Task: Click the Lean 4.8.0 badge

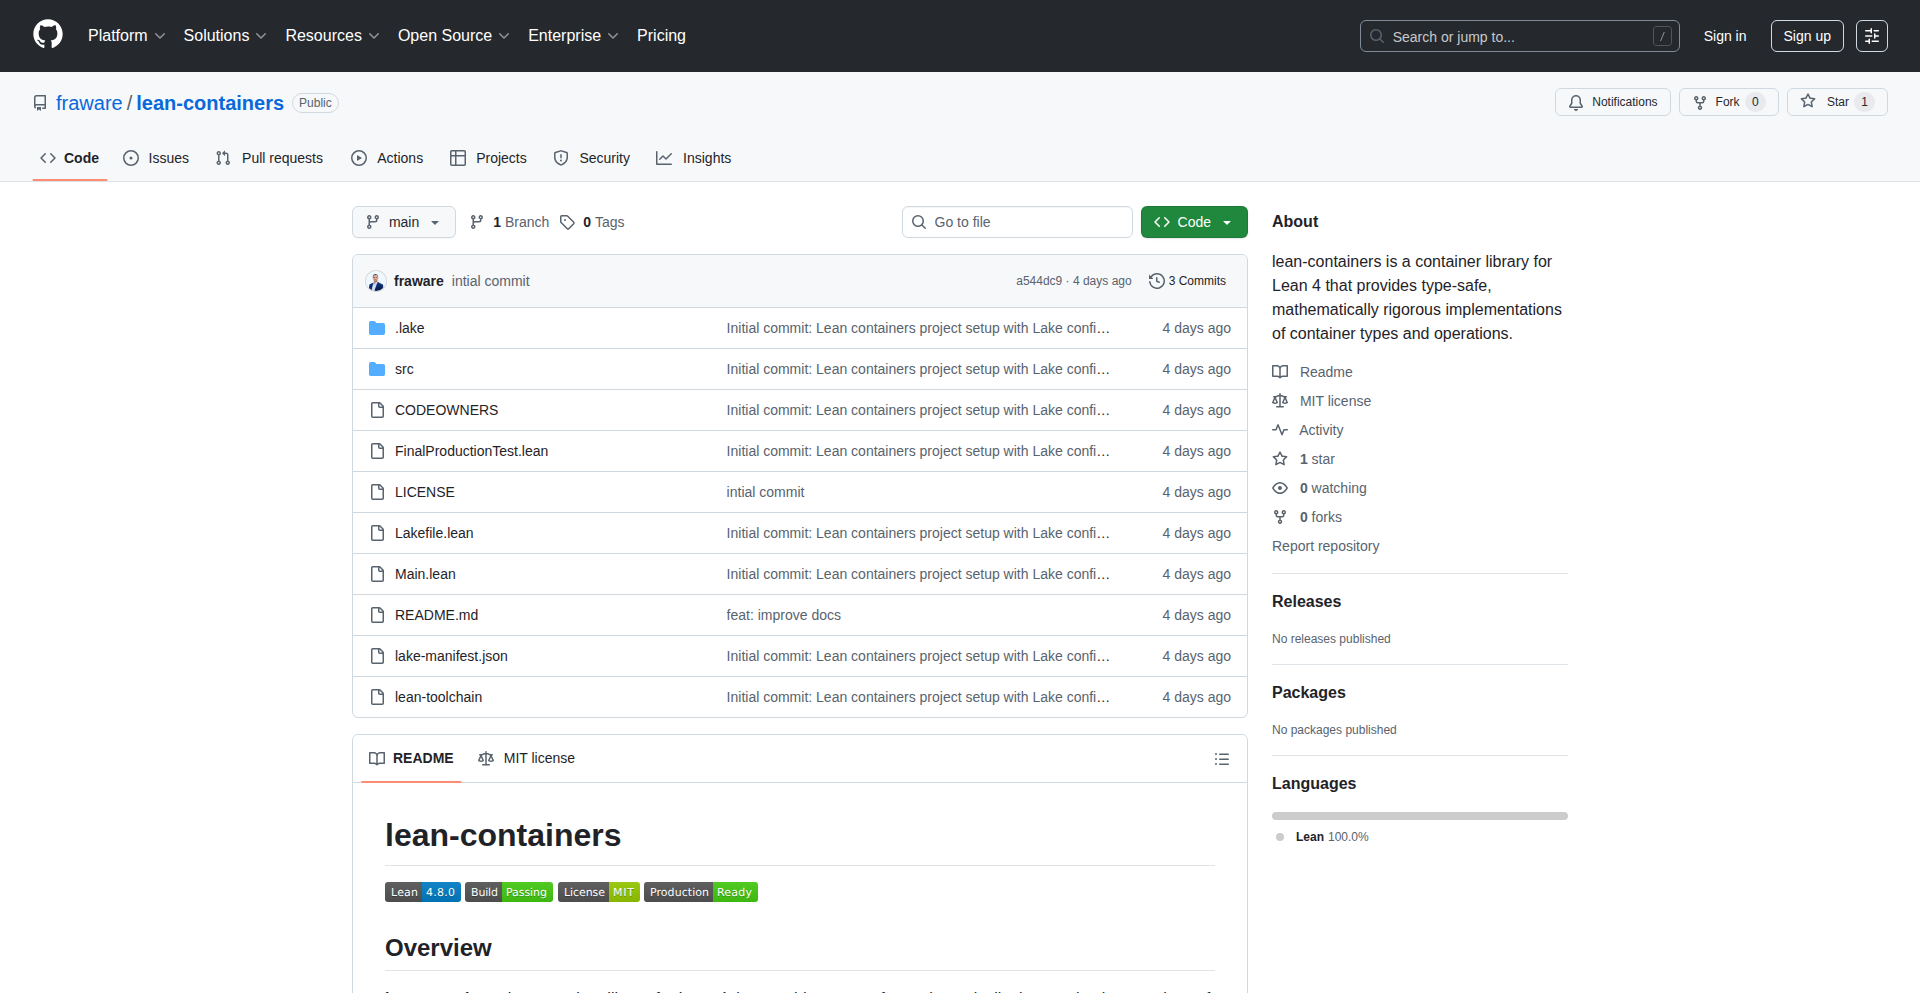Action: [x=422, y=892]
